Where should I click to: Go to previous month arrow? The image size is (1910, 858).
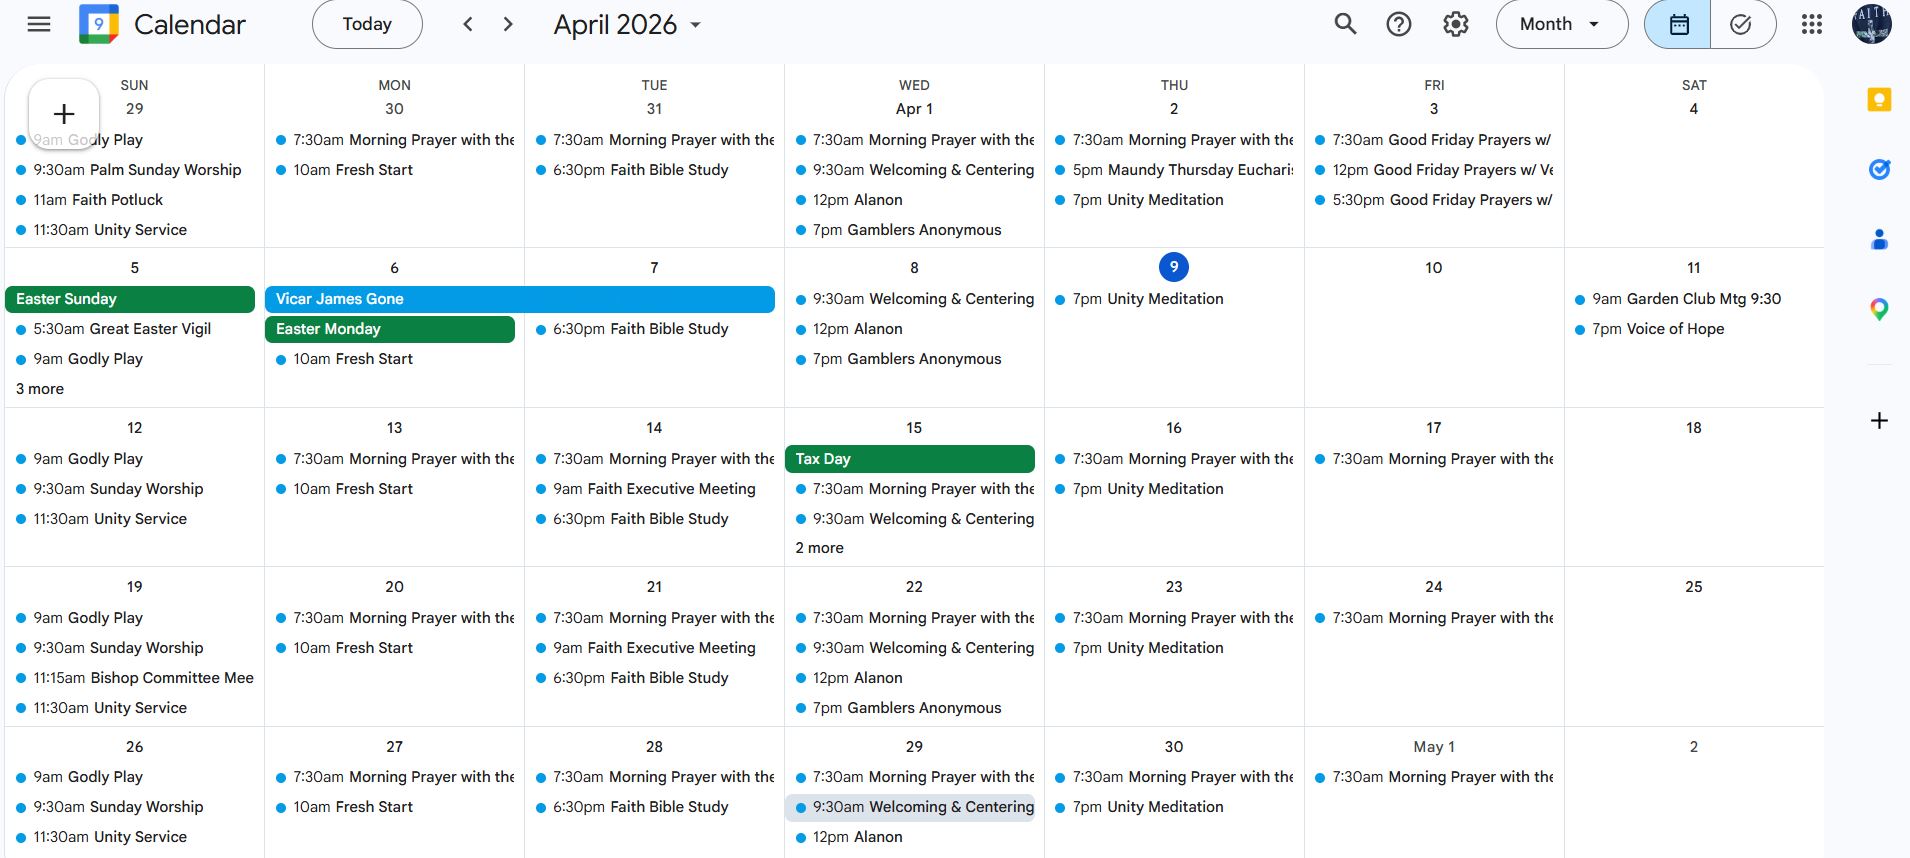(x=467, y=24)
